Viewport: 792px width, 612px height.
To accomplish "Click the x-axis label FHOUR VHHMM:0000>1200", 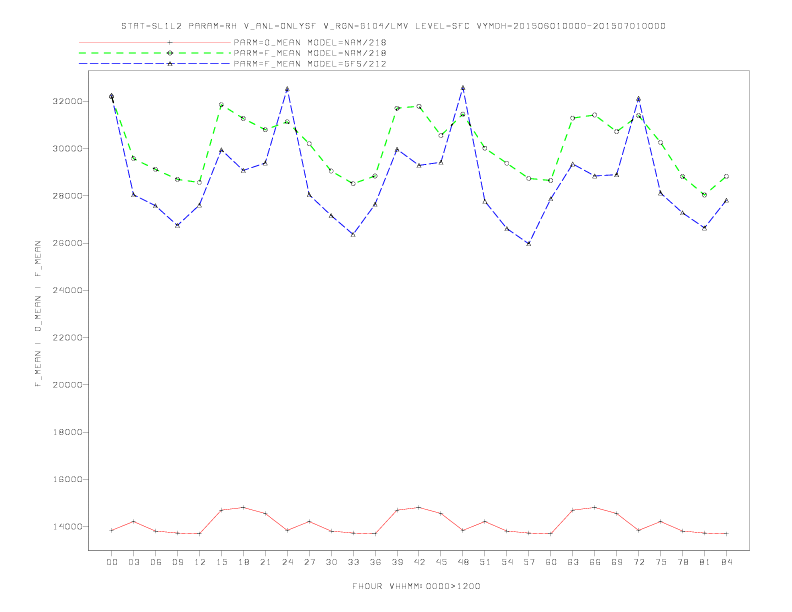I will tap(416, 586).
